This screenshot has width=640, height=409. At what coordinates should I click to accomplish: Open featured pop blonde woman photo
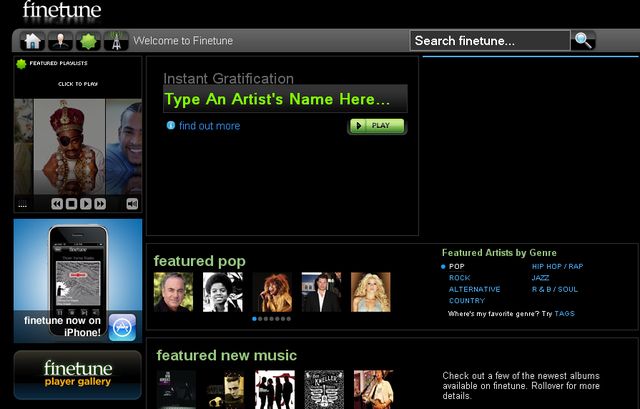tap(371, 292)
